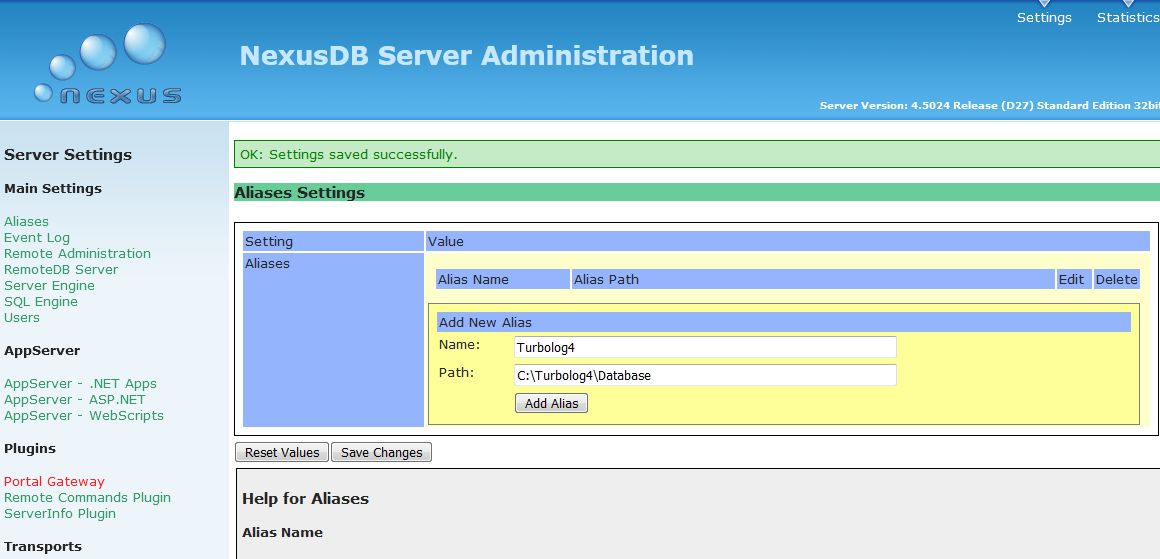Focus the alias Path input field
Screen dimensions: 1160x559
[x=705, y=375]
